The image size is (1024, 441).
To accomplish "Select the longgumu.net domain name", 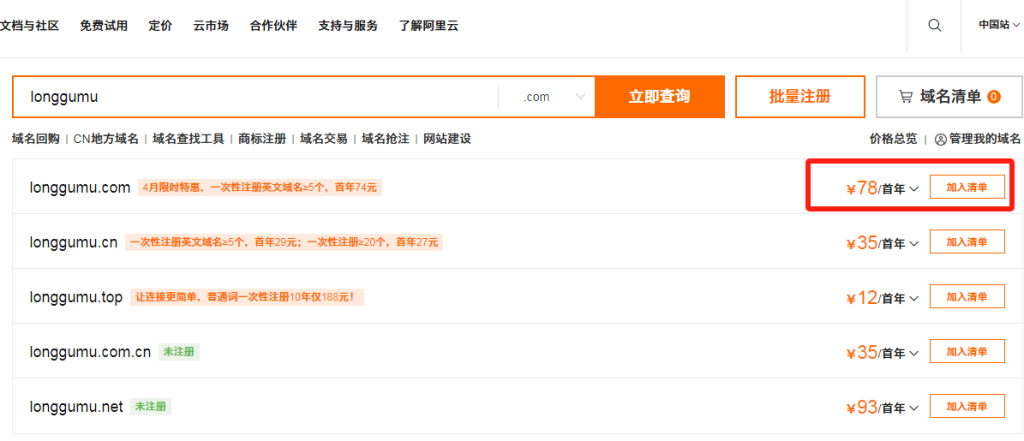I will click(x=76, y=407).
